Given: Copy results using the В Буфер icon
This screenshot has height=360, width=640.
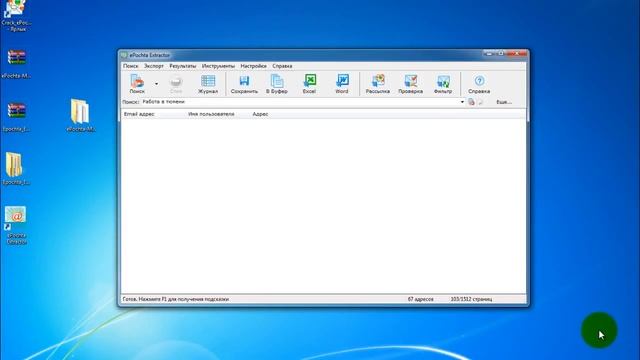Looking at the screenshot, I should [x=277, y=84].
